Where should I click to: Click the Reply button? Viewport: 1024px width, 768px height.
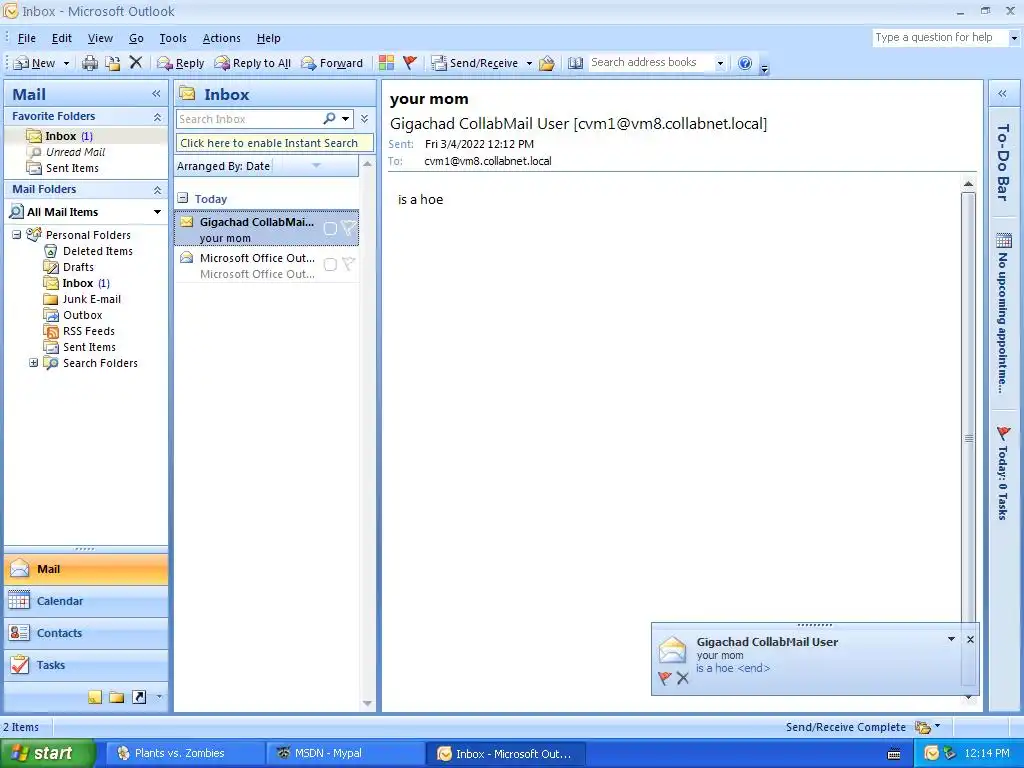coord(181,63)
